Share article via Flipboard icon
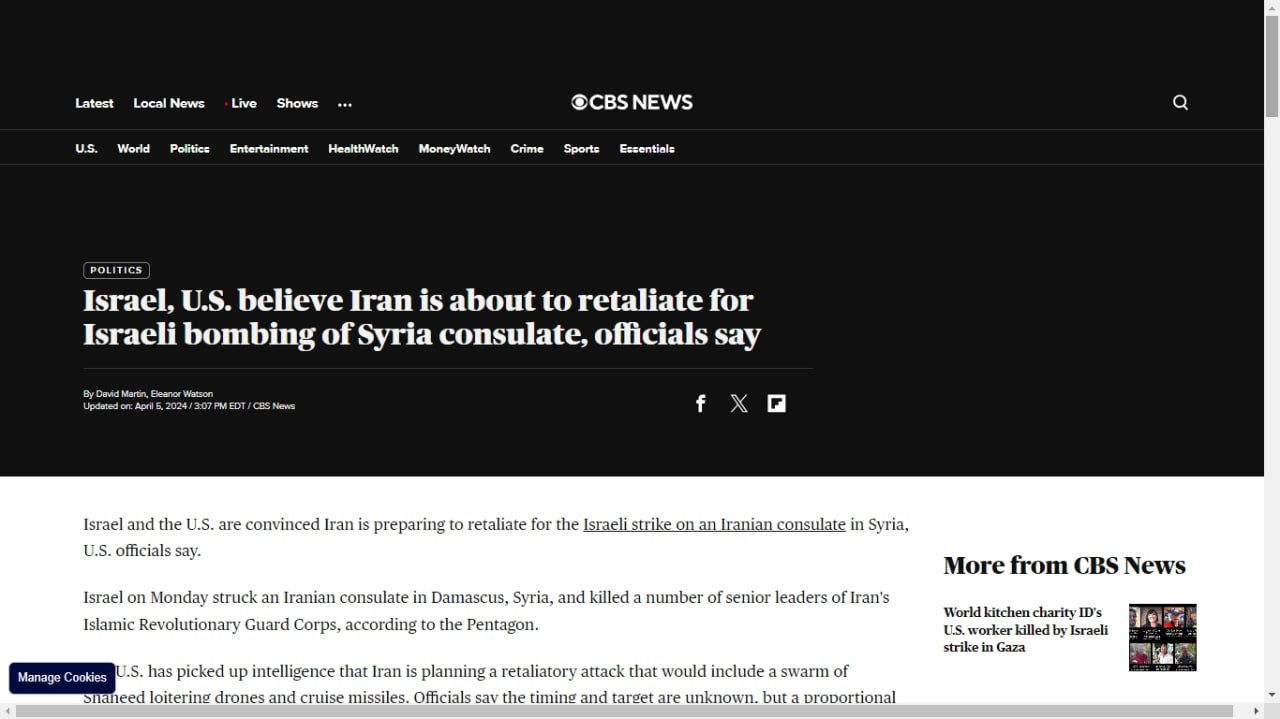 (777, 403)
